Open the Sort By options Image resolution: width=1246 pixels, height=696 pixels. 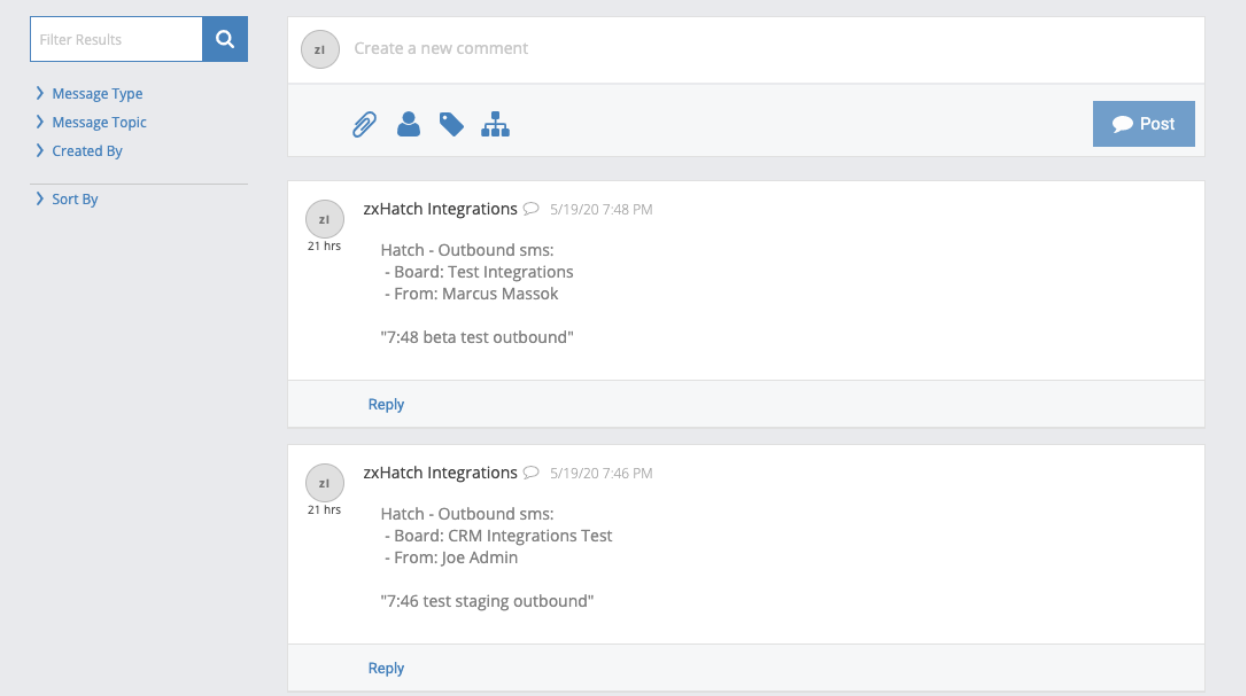[x=74, y=198]
